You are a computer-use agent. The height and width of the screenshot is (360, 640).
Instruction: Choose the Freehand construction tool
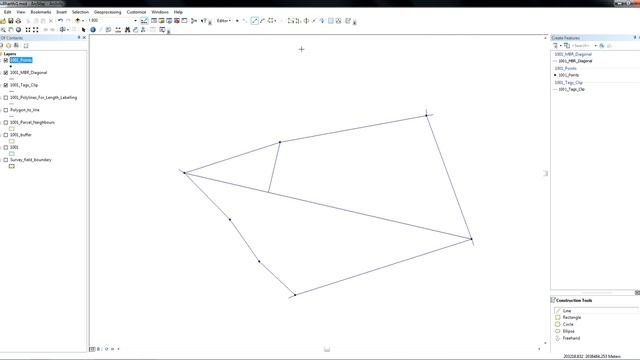[x=571, y=338]
